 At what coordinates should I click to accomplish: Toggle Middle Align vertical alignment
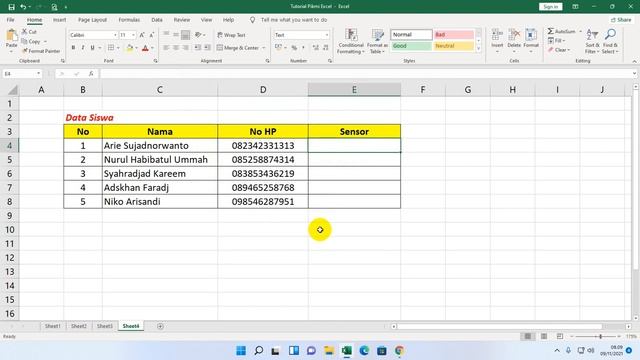pos(176,35)
